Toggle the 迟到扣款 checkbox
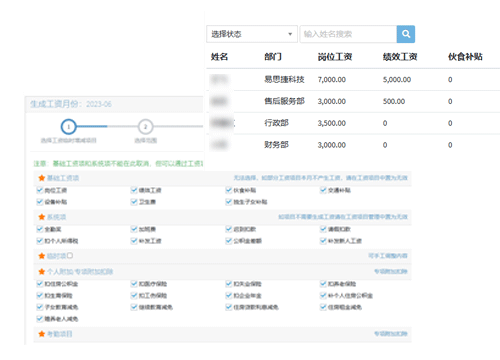The image size is (500, 360). pos(229,229)
